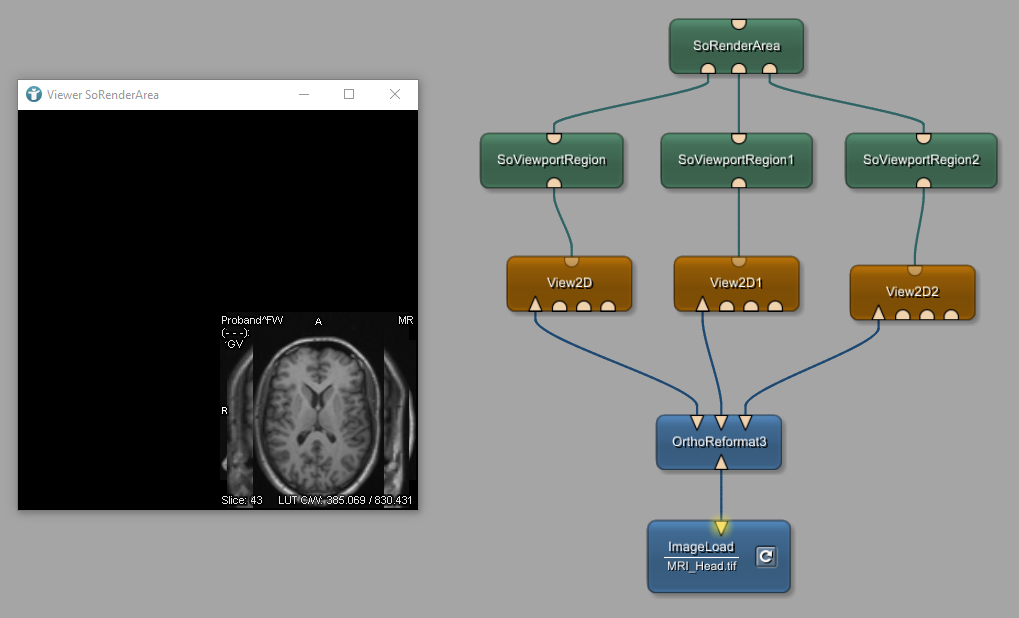Click the Viewer SoRenderArea window logo icon
1019x618 pixels.
pyautogui.click(x=34, y=94)
